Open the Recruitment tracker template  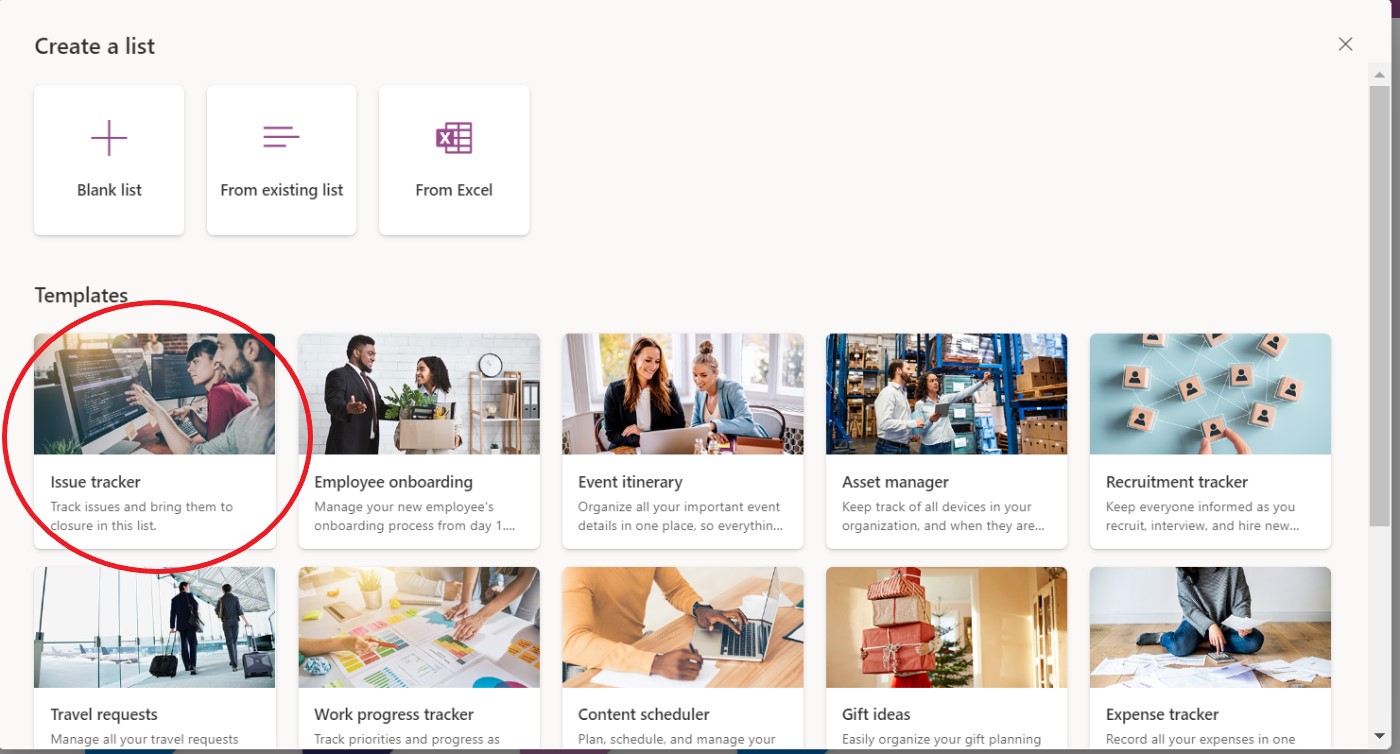1211,441
